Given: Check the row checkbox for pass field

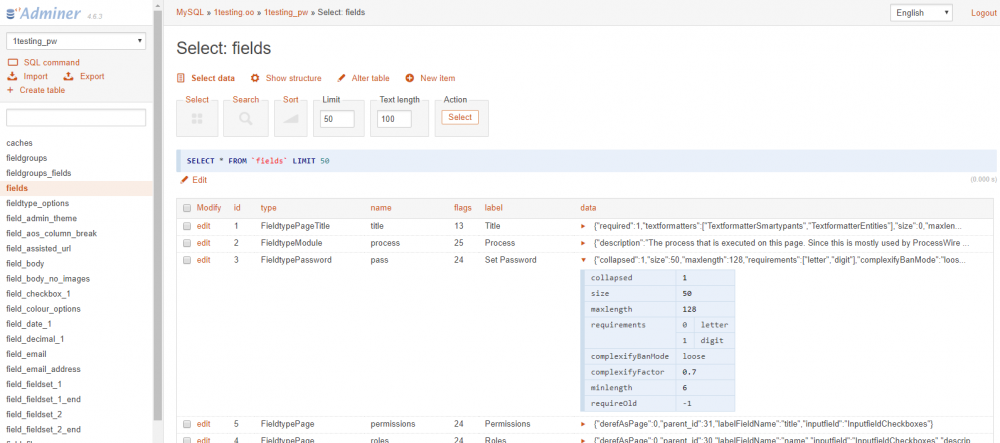Looking at the screenshot, I should (x=186, y=260).
